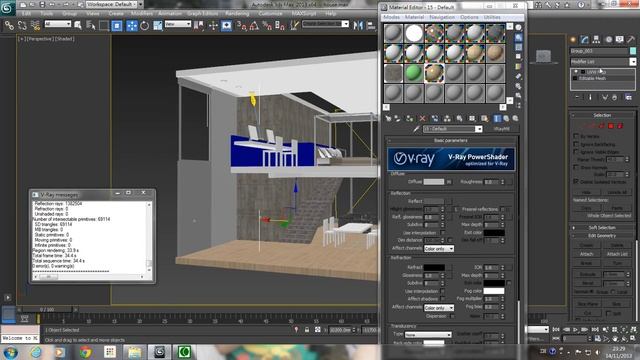The image size is (640, 360).
Task: Open the Hierarchy panel tab icon
Action: 596,40
